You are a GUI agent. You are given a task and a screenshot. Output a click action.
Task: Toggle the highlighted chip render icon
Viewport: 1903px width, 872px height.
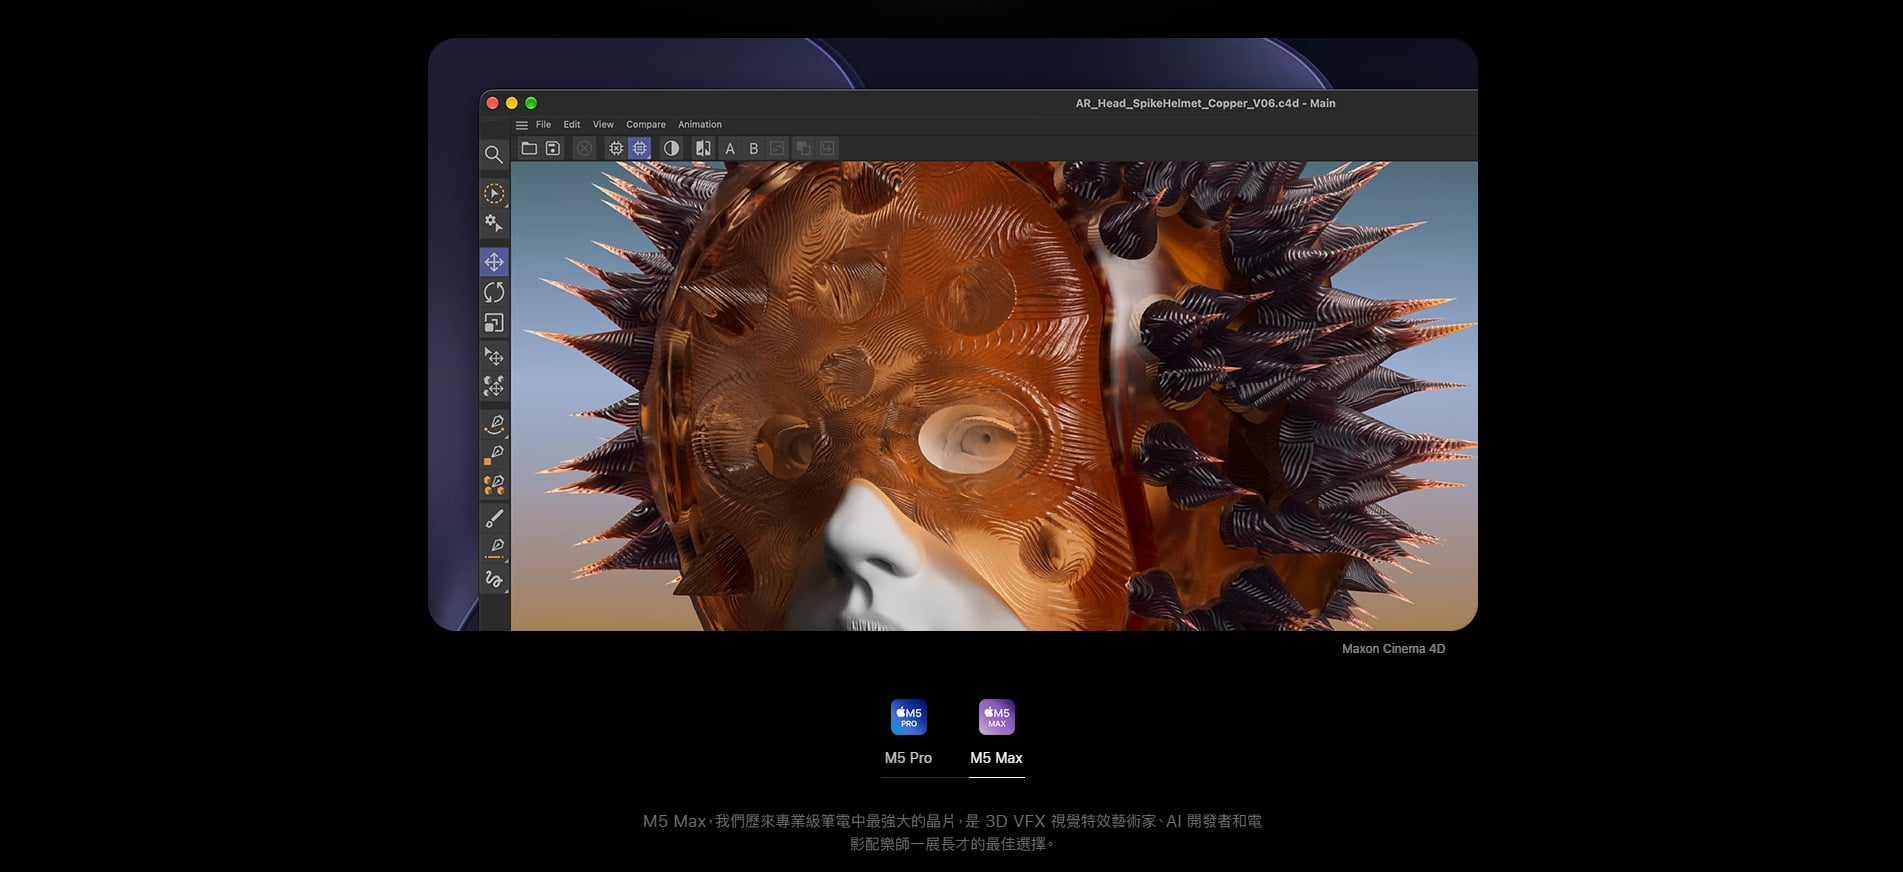coord(640,148)
